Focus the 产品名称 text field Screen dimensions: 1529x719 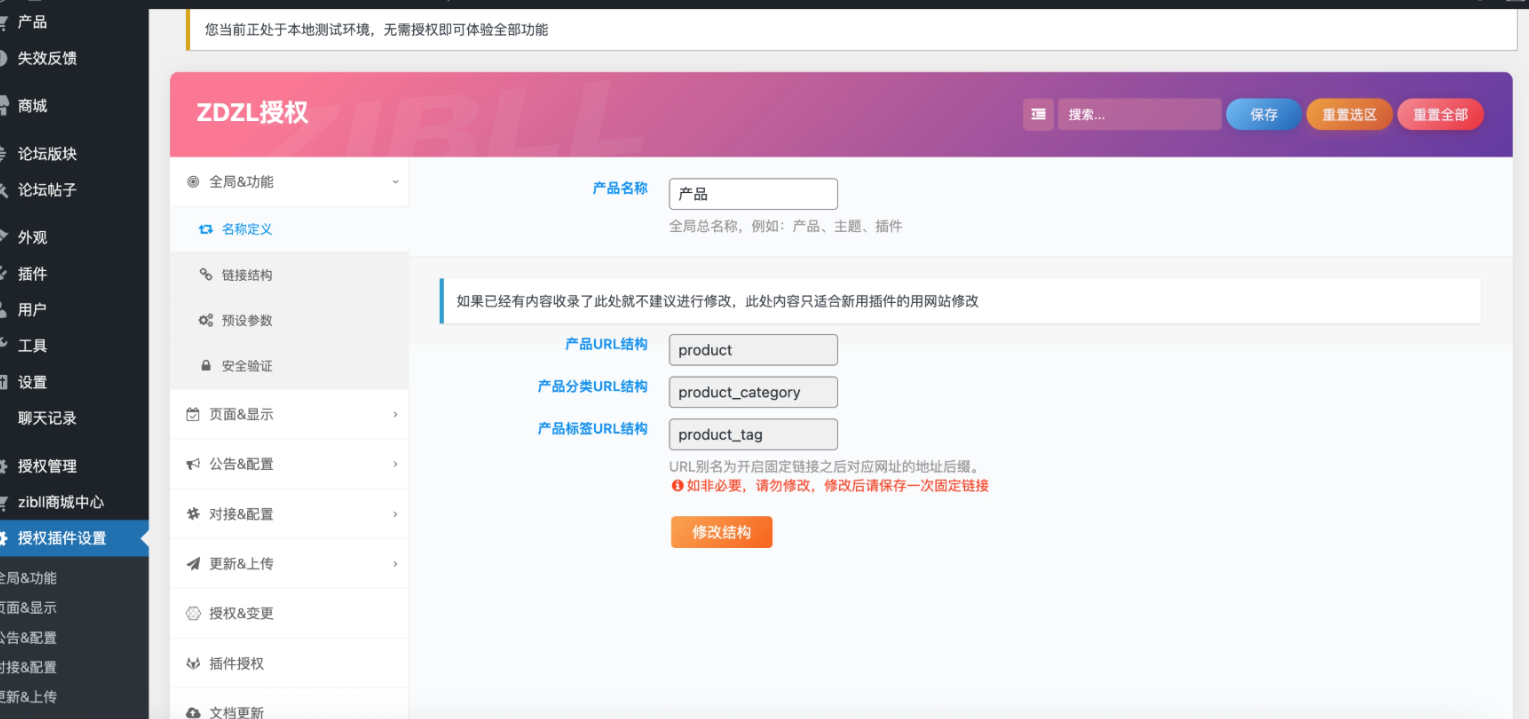pos(753,194)
